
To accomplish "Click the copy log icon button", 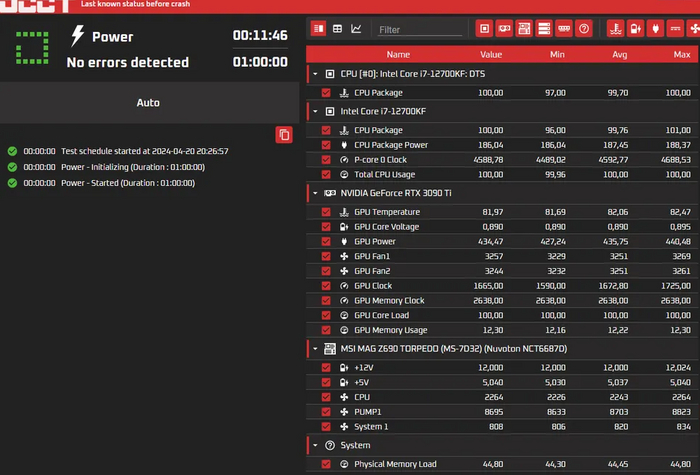I will pyautogui.click(x=284, y=134).
